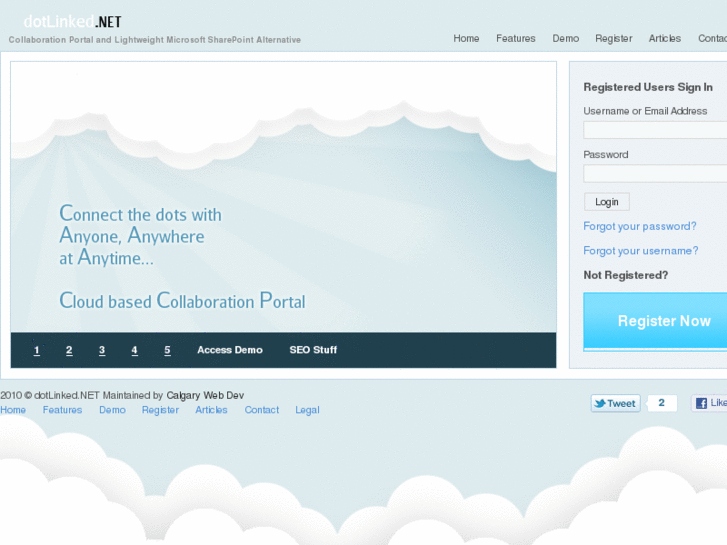This screenshot has width=727, height=545.
Task: Switch to slide 2 in the banner
Action: coord(69,350)
